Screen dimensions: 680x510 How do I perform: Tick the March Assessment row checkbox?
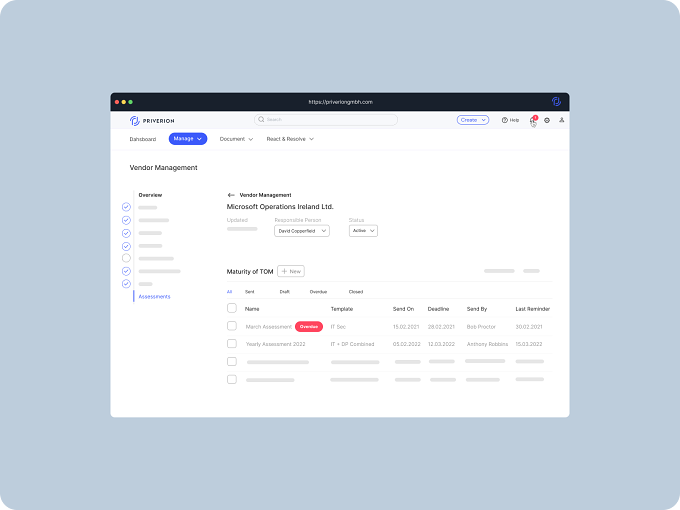tap(232, 326)
